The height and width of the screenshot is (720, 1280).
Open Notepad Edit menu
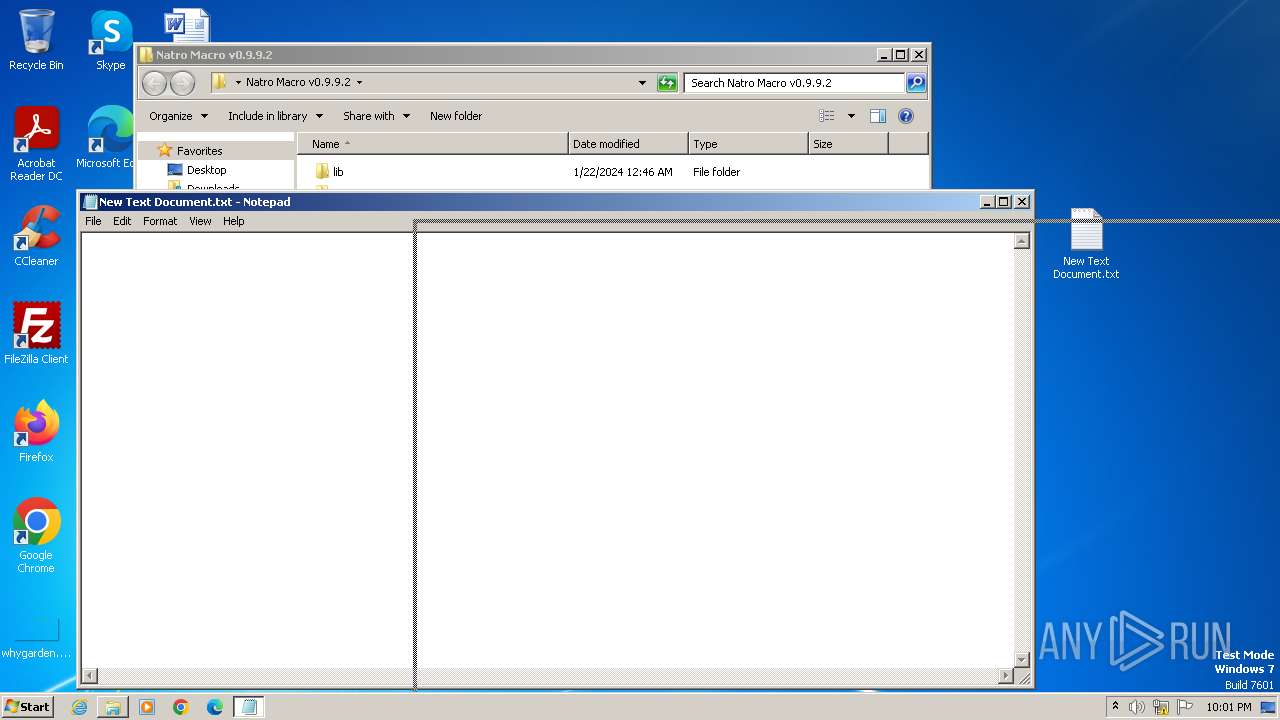(122, 221)
